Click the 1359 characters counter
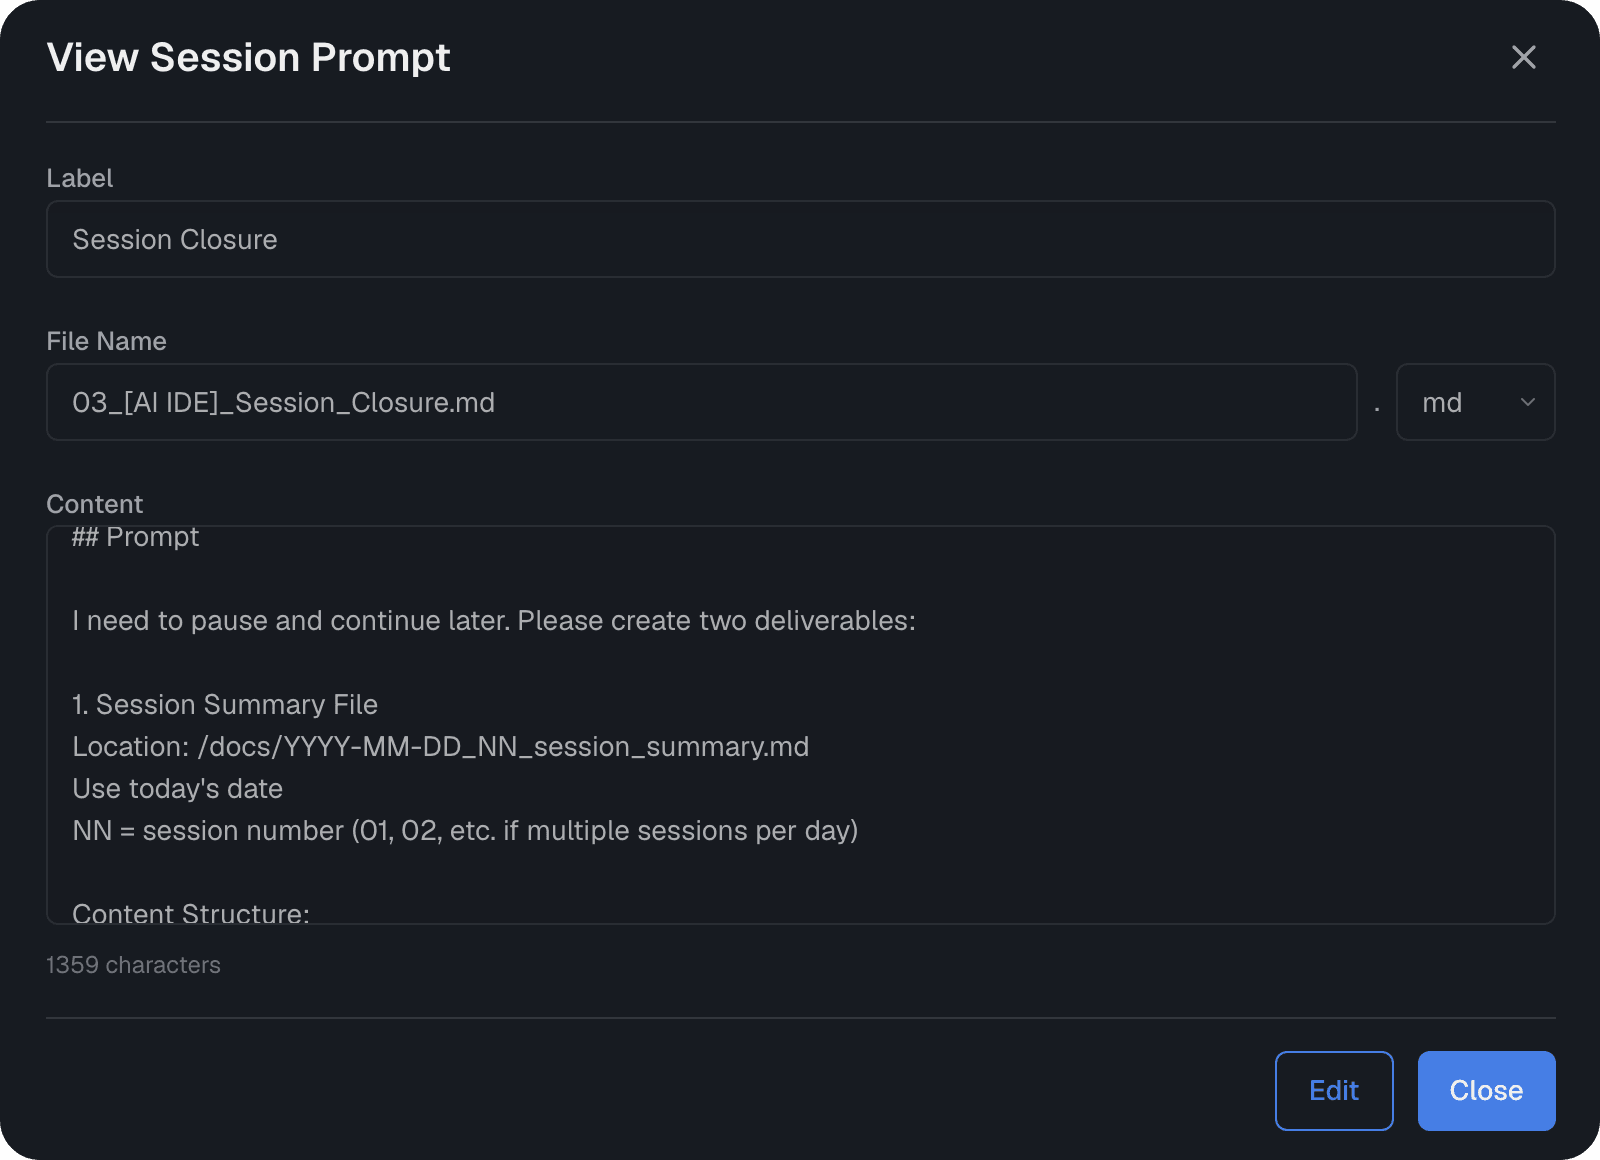Image resolution: width=1600 pixels, height=1160 pixels. click(x=133, y=965)
